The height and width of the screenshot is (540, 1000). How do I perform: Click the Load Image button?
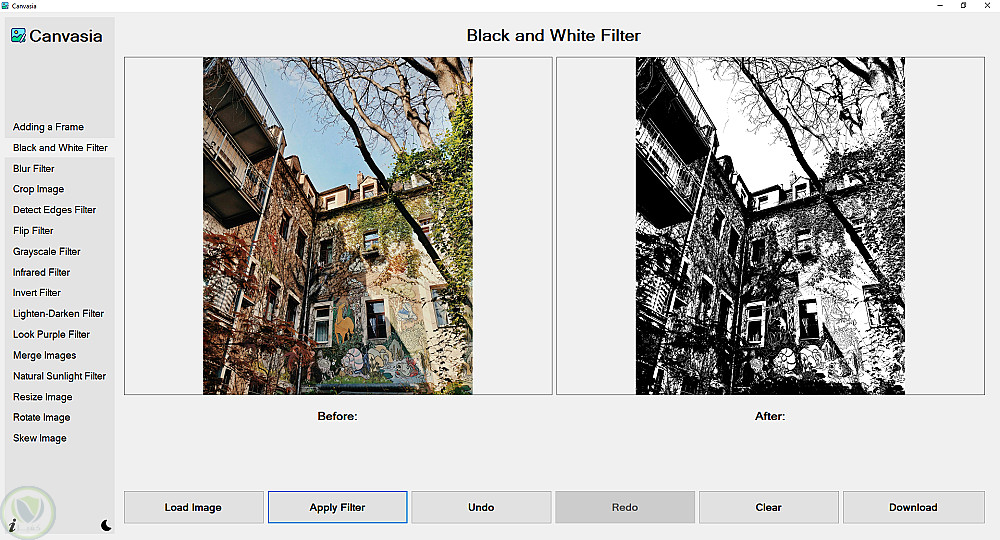[x=193, y=507]
